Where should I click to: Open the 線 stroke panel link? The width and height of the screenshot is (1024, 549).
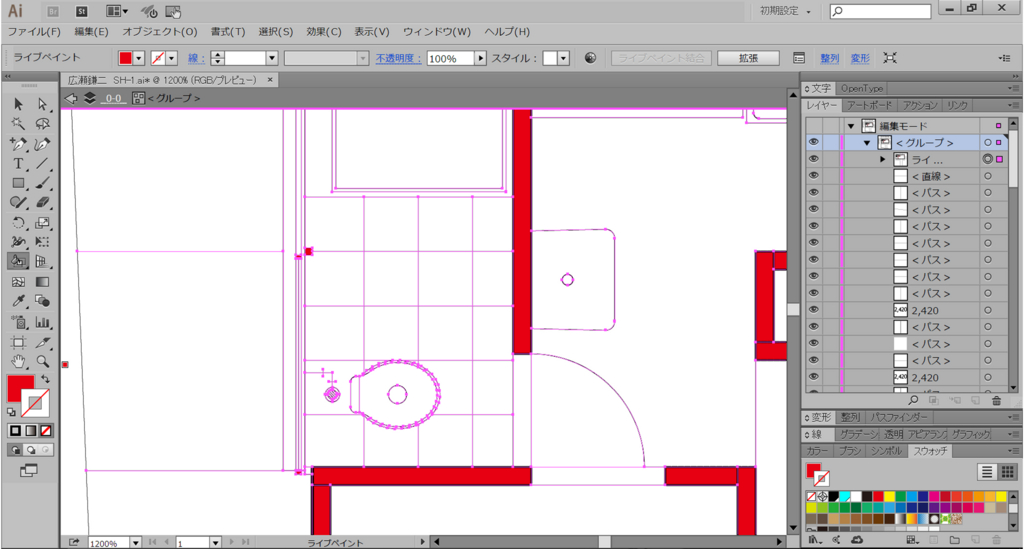(197, 58)
